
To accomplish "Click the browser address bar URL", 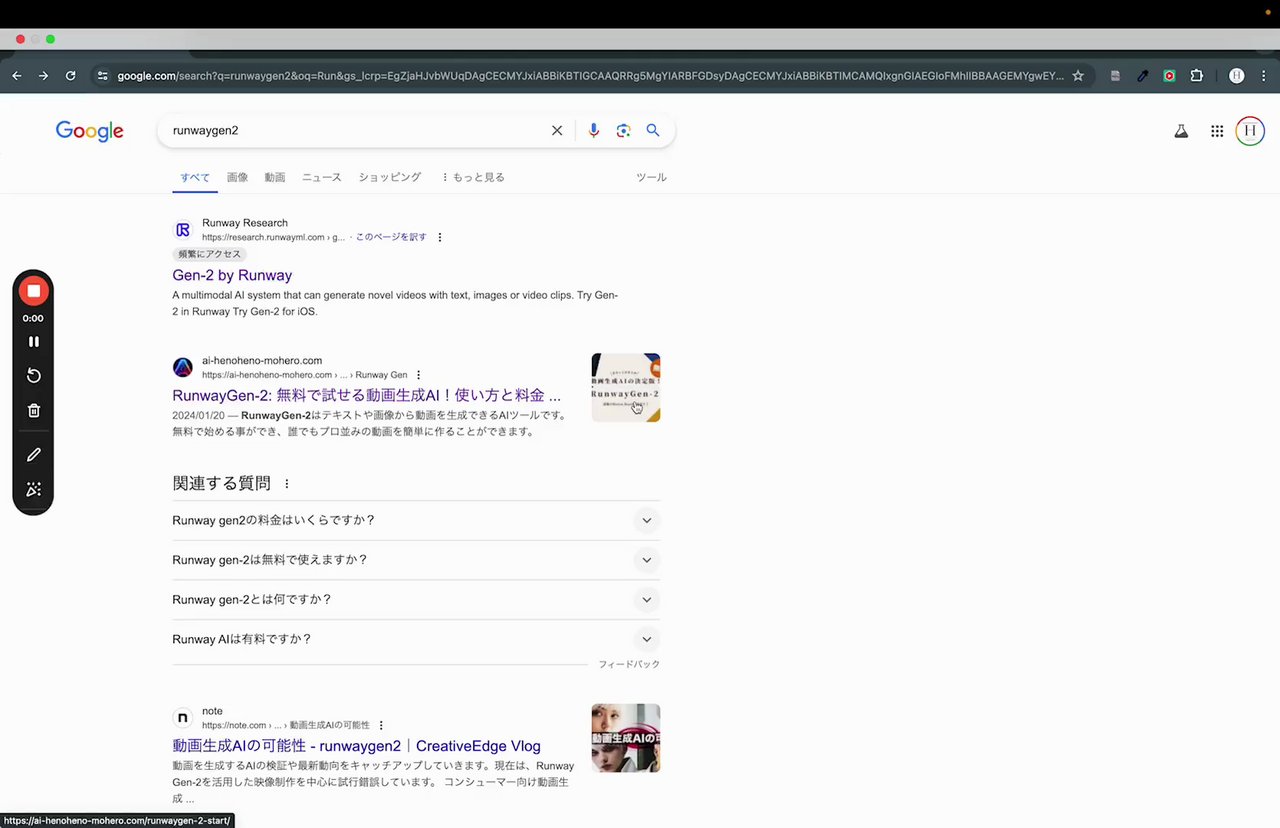I will coord(590,75).
